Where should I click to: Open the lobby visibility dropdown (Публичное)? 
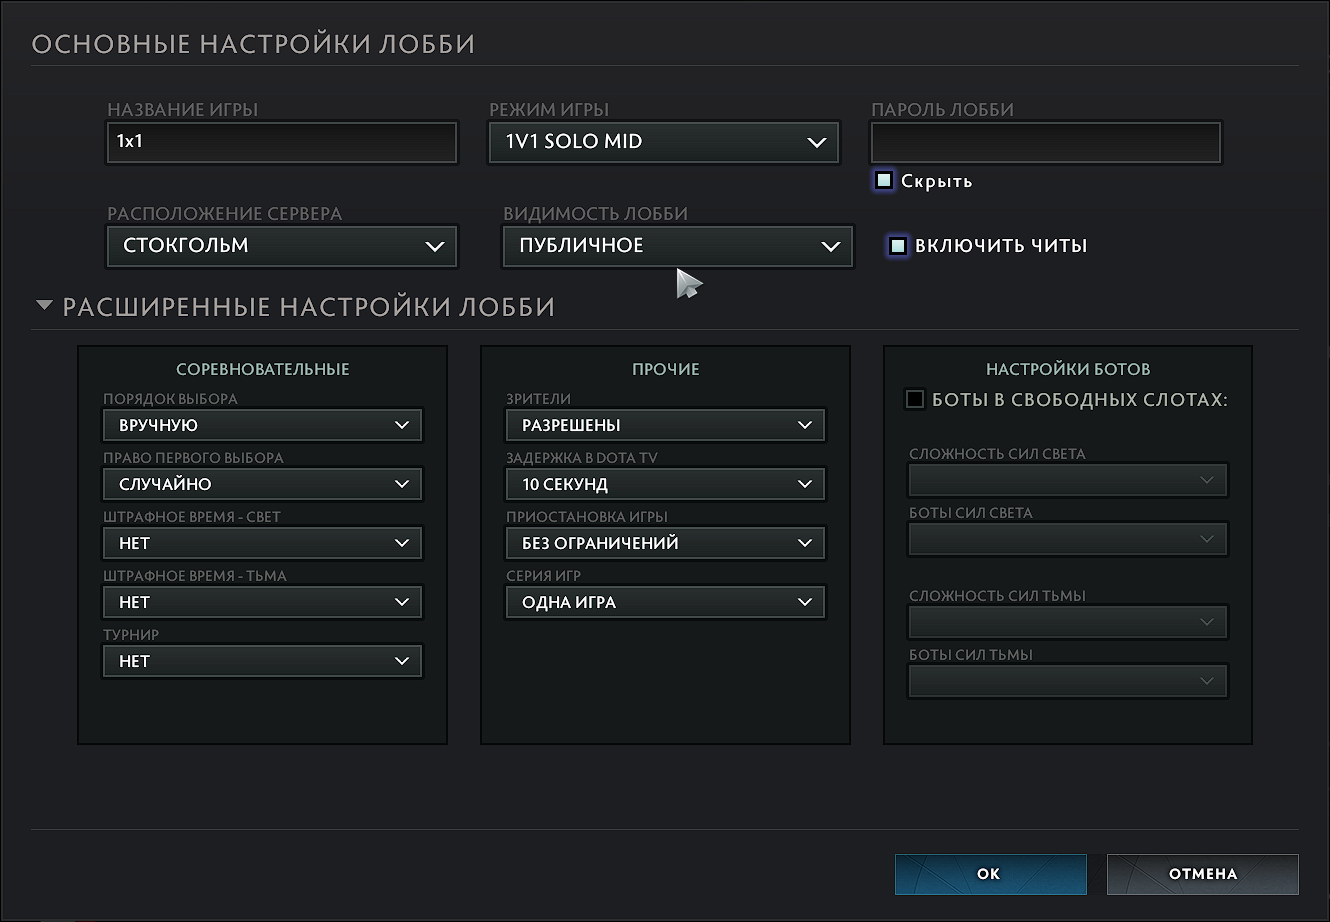click(678, 246)
